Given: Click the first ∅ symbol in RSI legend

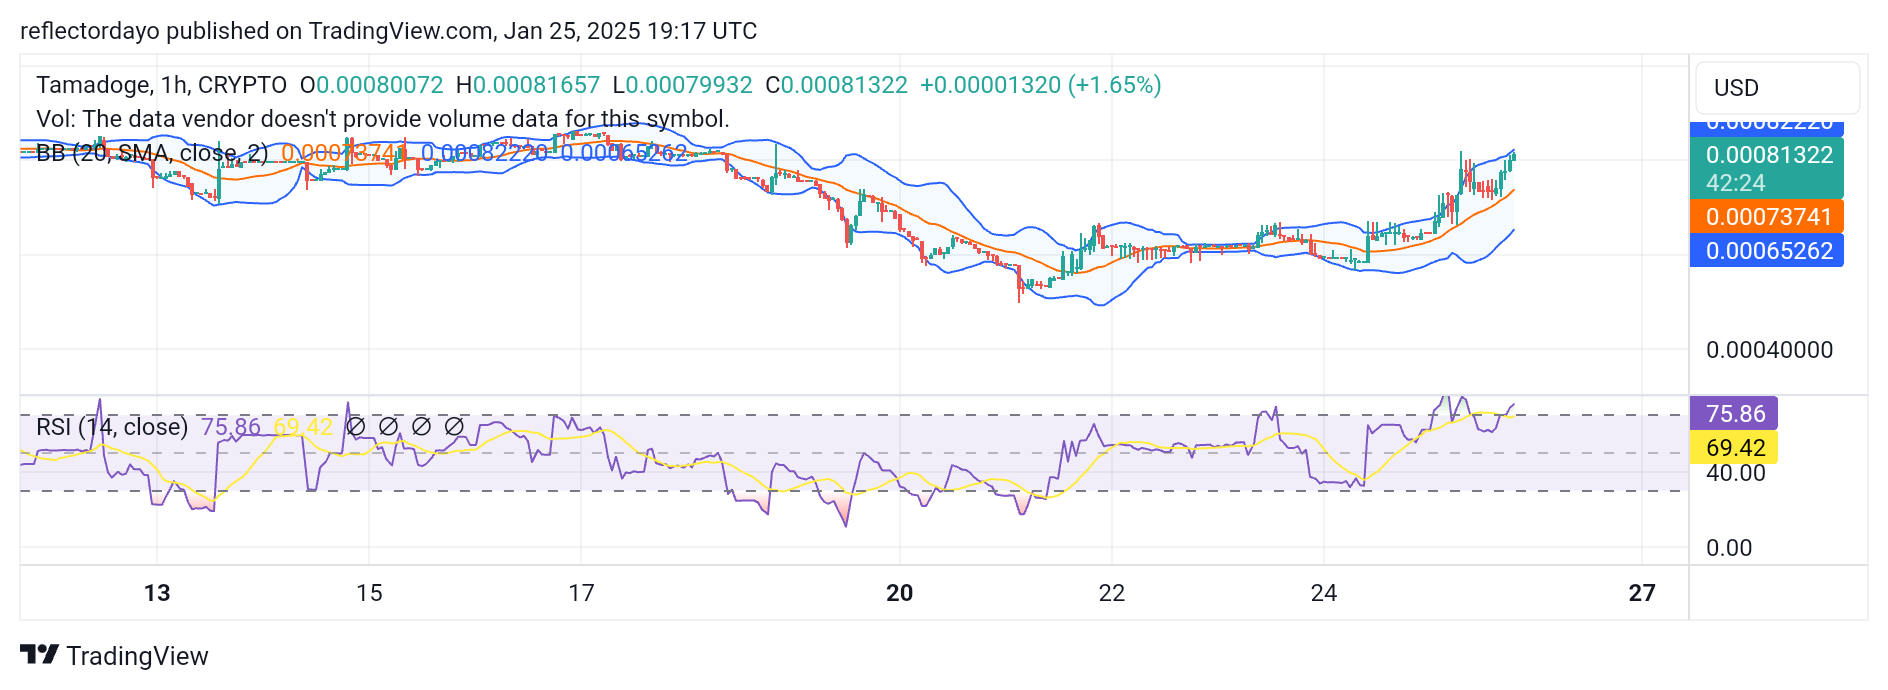Looking at the screenshot, I should 355,427.
